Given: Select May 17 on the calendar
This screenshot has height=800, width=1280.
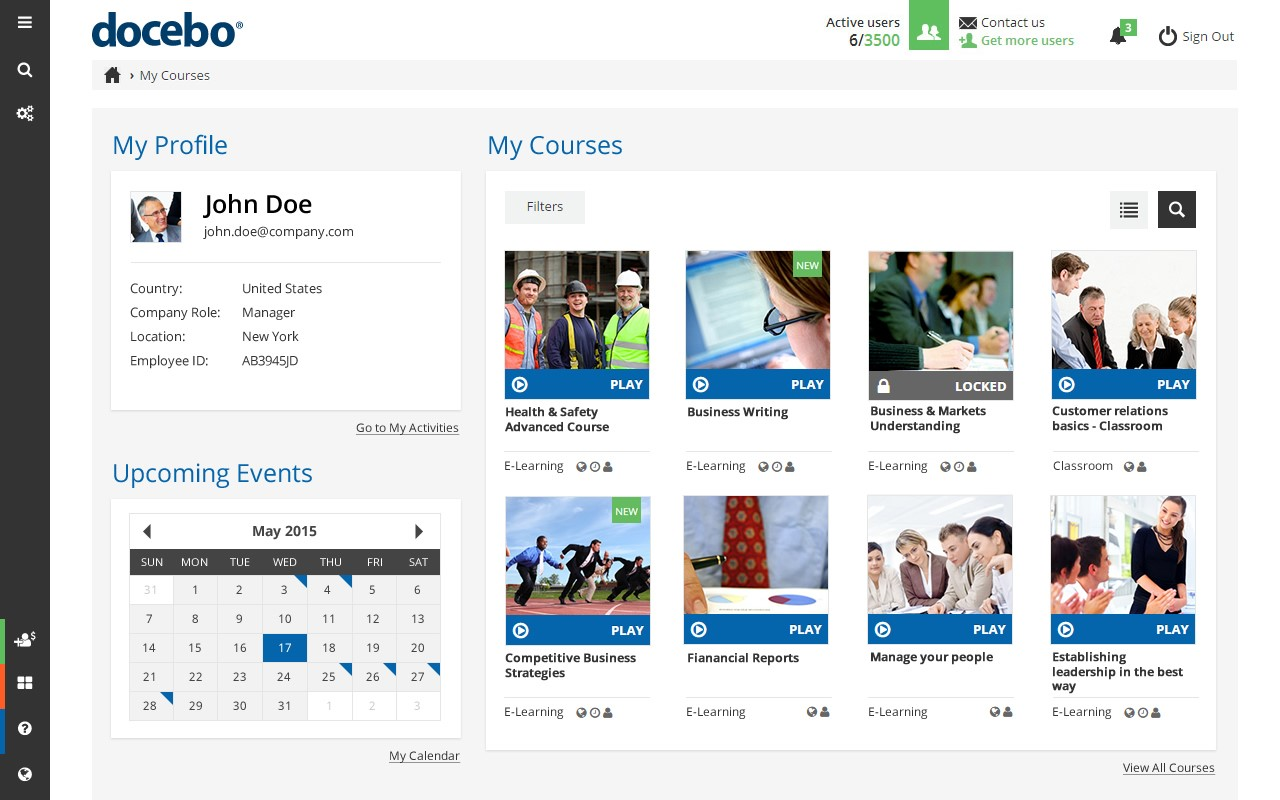Looking at the screenshot, I should (x=284, y=647).
